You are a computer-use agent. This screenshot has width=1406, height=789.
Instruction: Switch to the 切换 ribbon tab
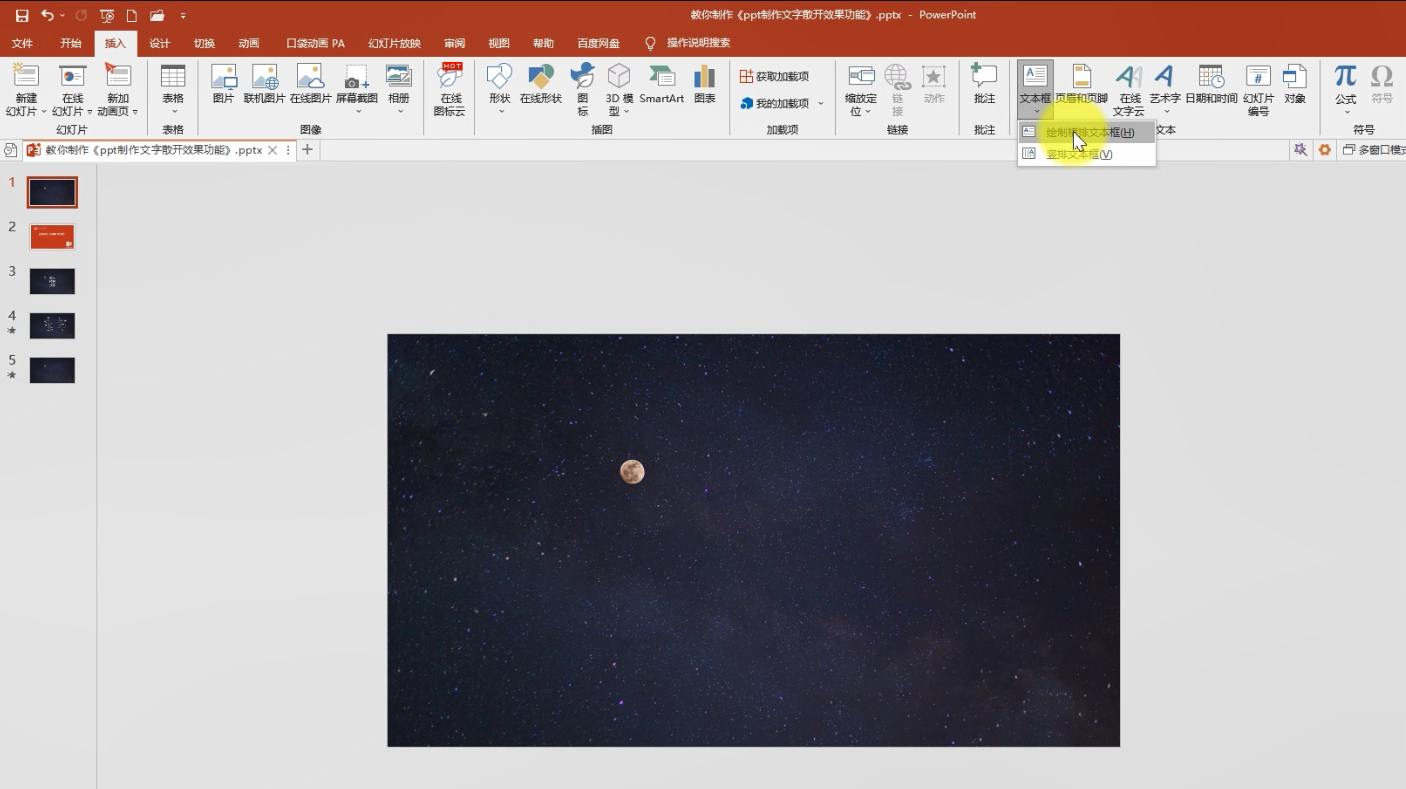(204, 43)
